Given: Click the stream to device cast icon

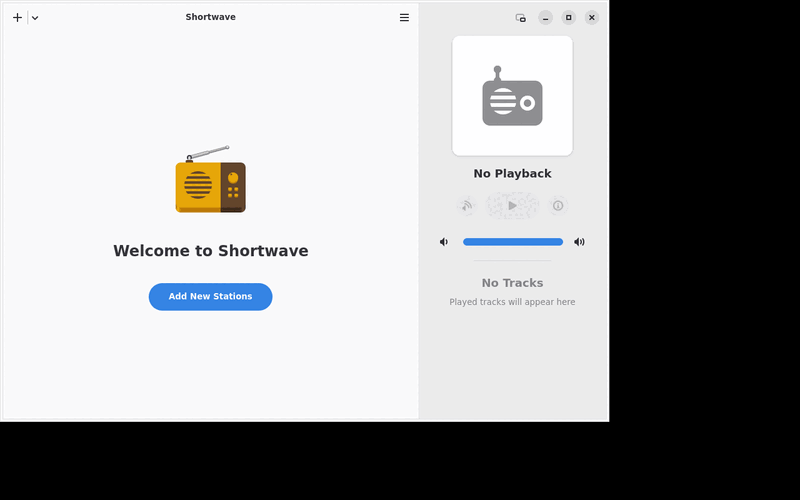Looking at the screenshot, I should coord(466,206).
